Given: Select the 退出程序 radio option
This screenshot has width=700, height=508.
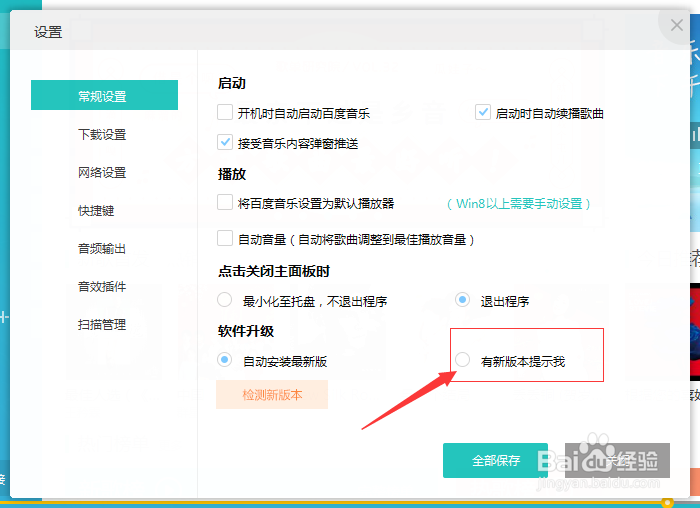Looking at the screenshot, I should coord(462,300).
